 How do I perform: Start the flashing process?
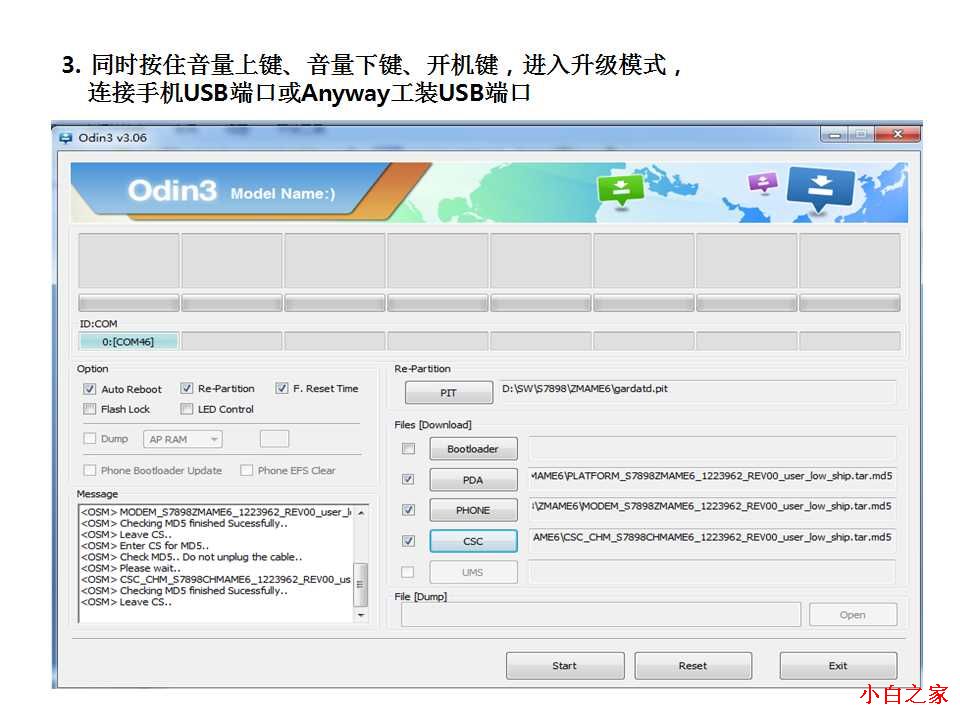565,666
